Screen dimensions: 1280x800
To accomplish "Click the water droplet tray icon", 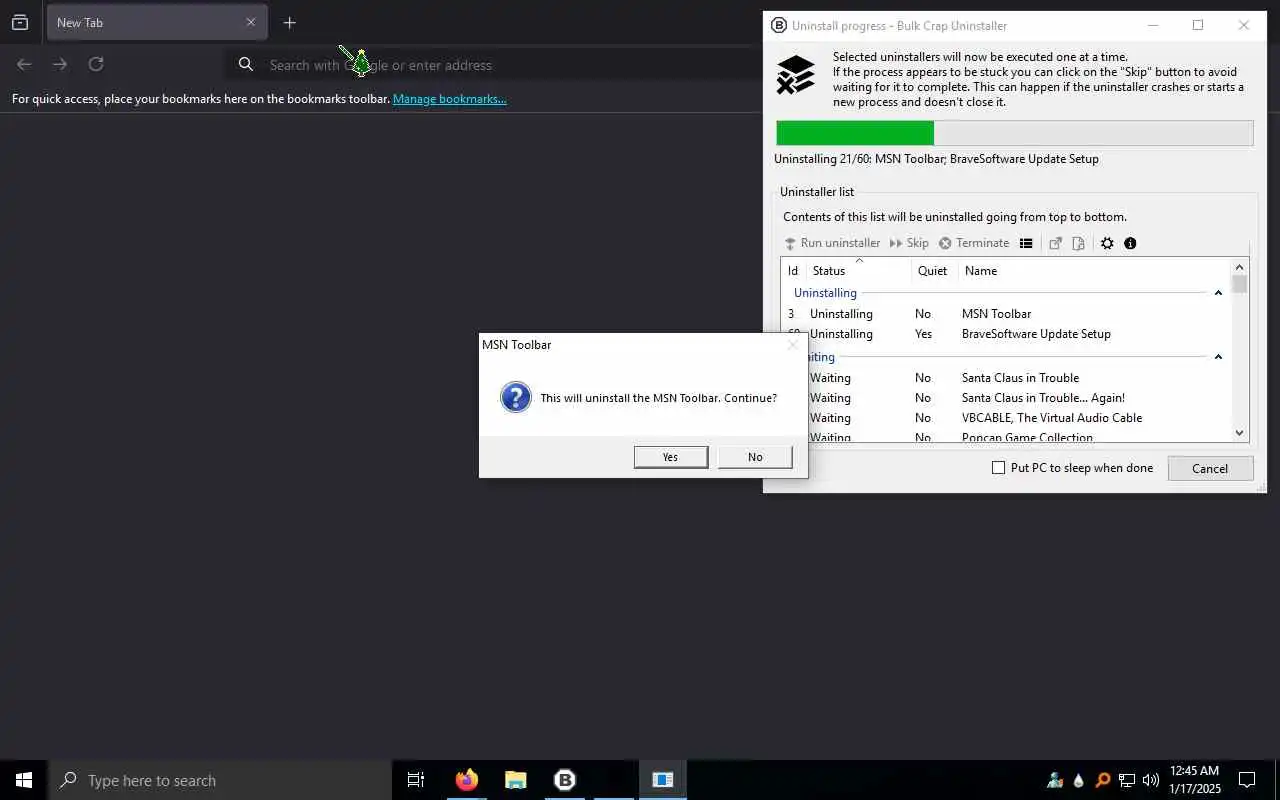I will (x=1079, y=780).
